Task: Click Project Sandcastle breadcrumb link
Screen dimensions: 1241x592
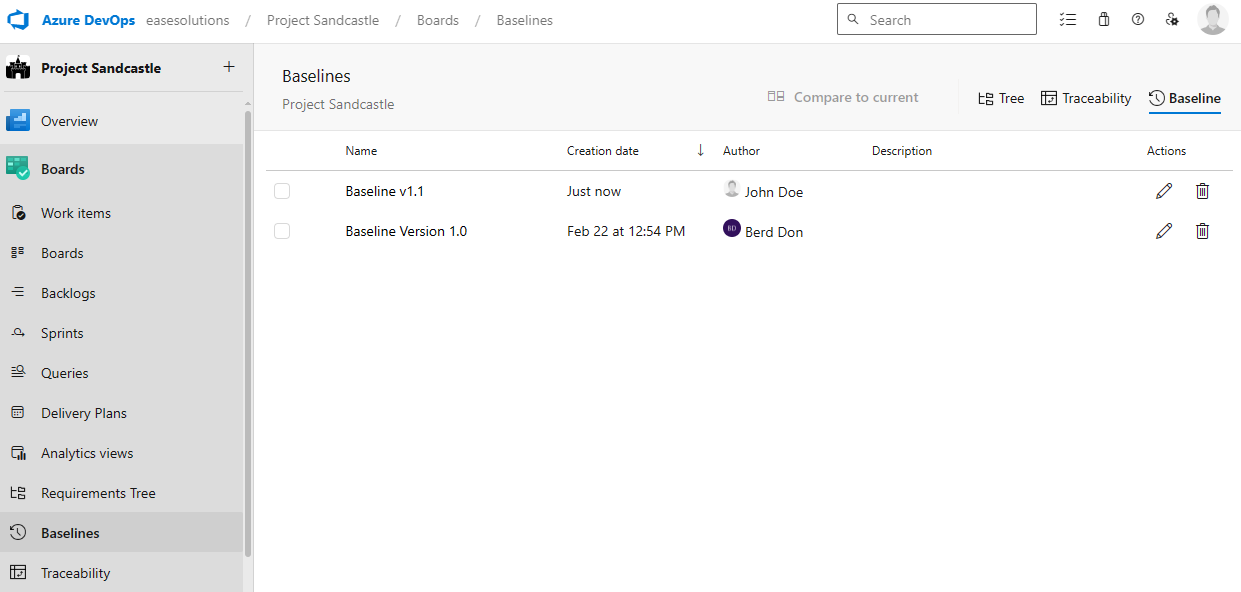Action: click(x=323, y=20)
